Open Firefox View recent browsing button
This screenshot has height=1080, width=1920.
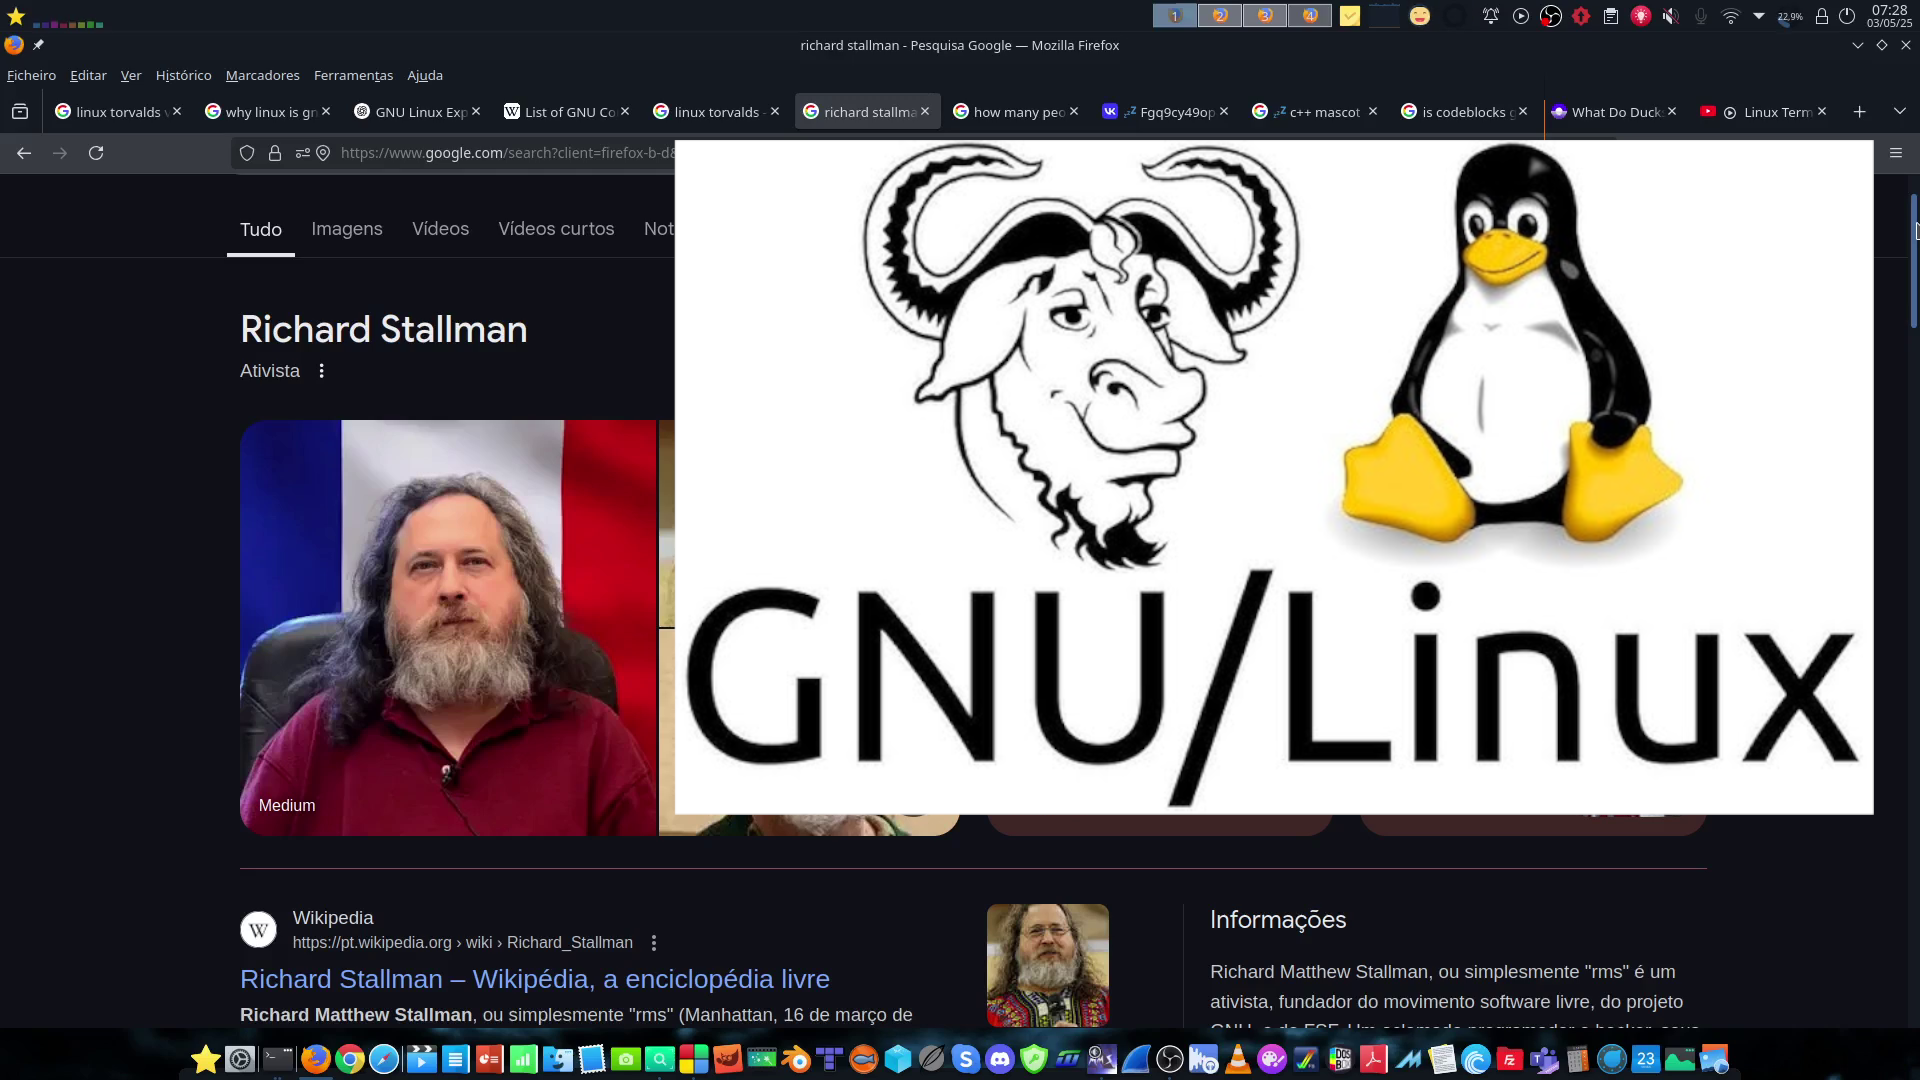coord(20,112)
